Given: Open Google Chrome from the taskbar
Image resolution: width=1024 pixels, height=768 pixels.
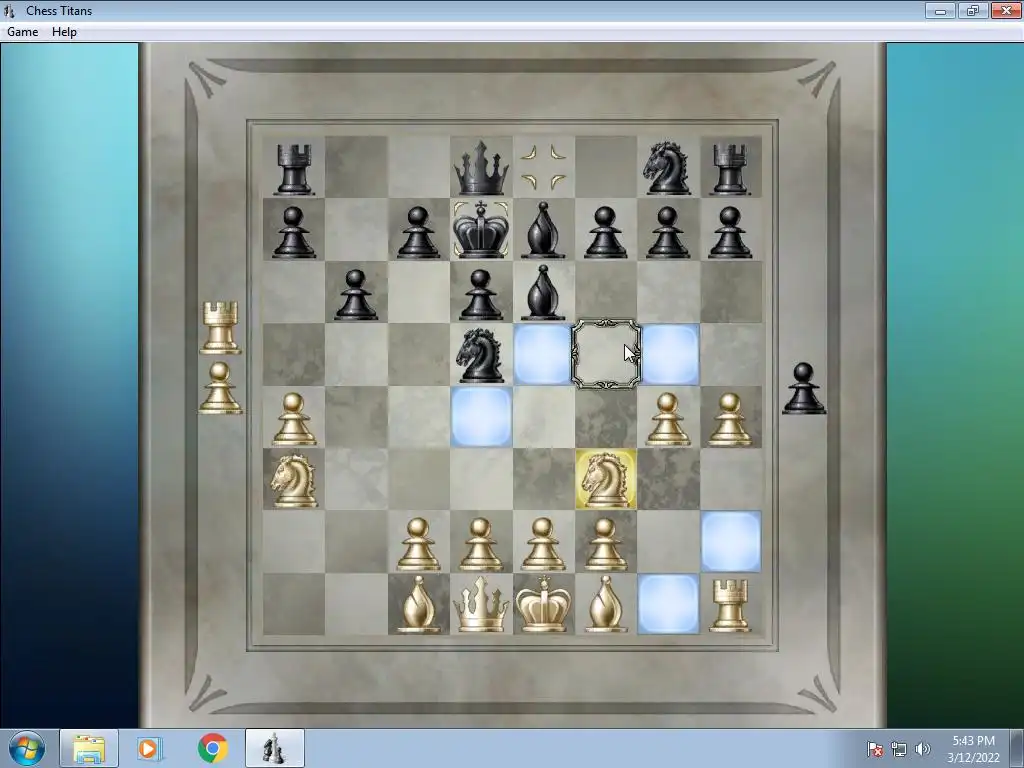Looking at the screenshot, I should point(212,748).
